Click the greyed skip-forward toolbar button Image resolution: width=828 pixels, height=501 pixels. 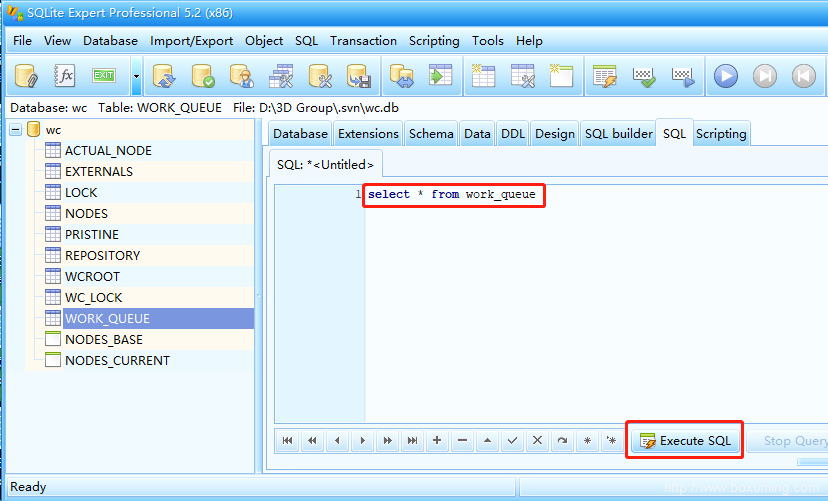(765, 76)
